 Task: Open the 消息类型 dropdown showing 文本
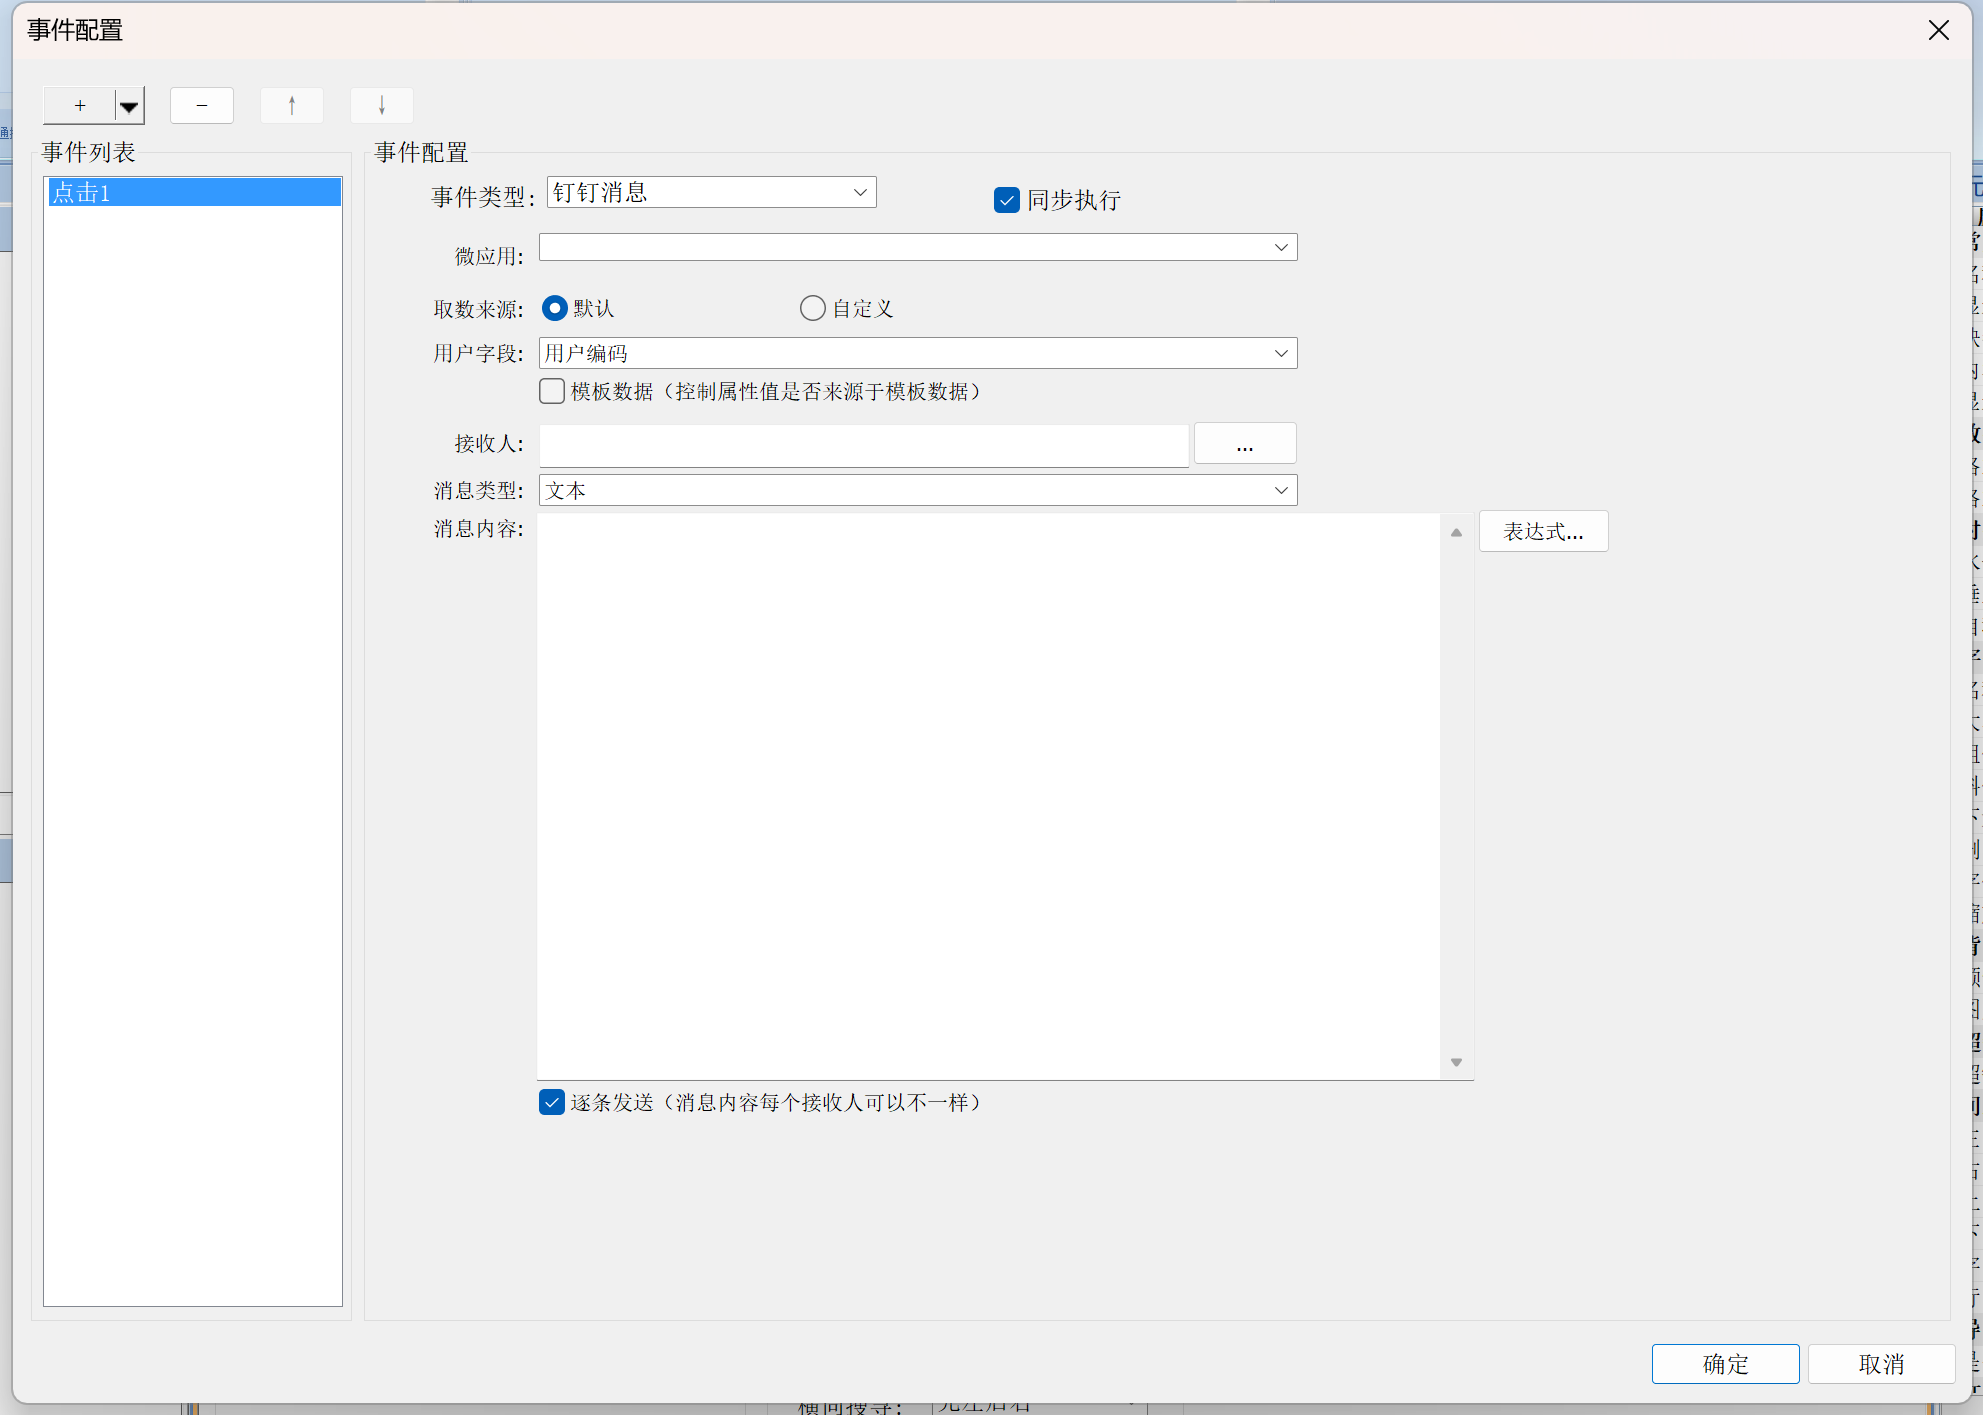point(917,490)
